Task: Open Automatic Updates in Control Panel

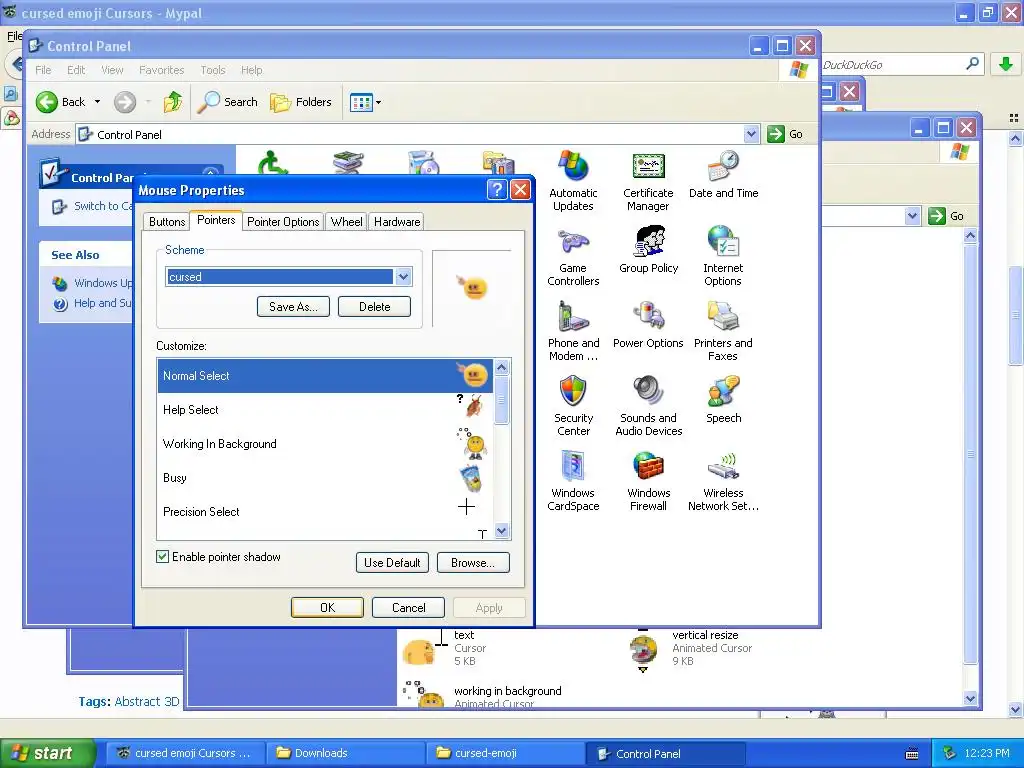Action: click(x=573, y=181)
